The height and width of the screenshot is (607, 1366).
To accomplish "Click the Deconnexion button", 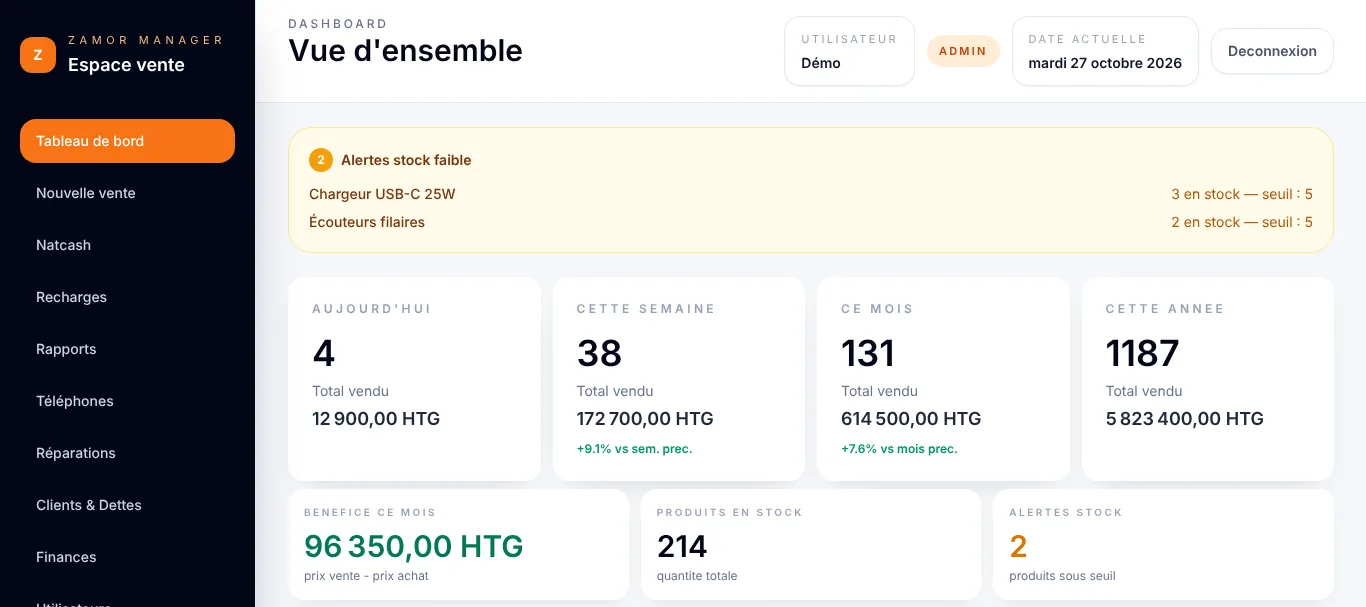I will (x=1272, y=51).
